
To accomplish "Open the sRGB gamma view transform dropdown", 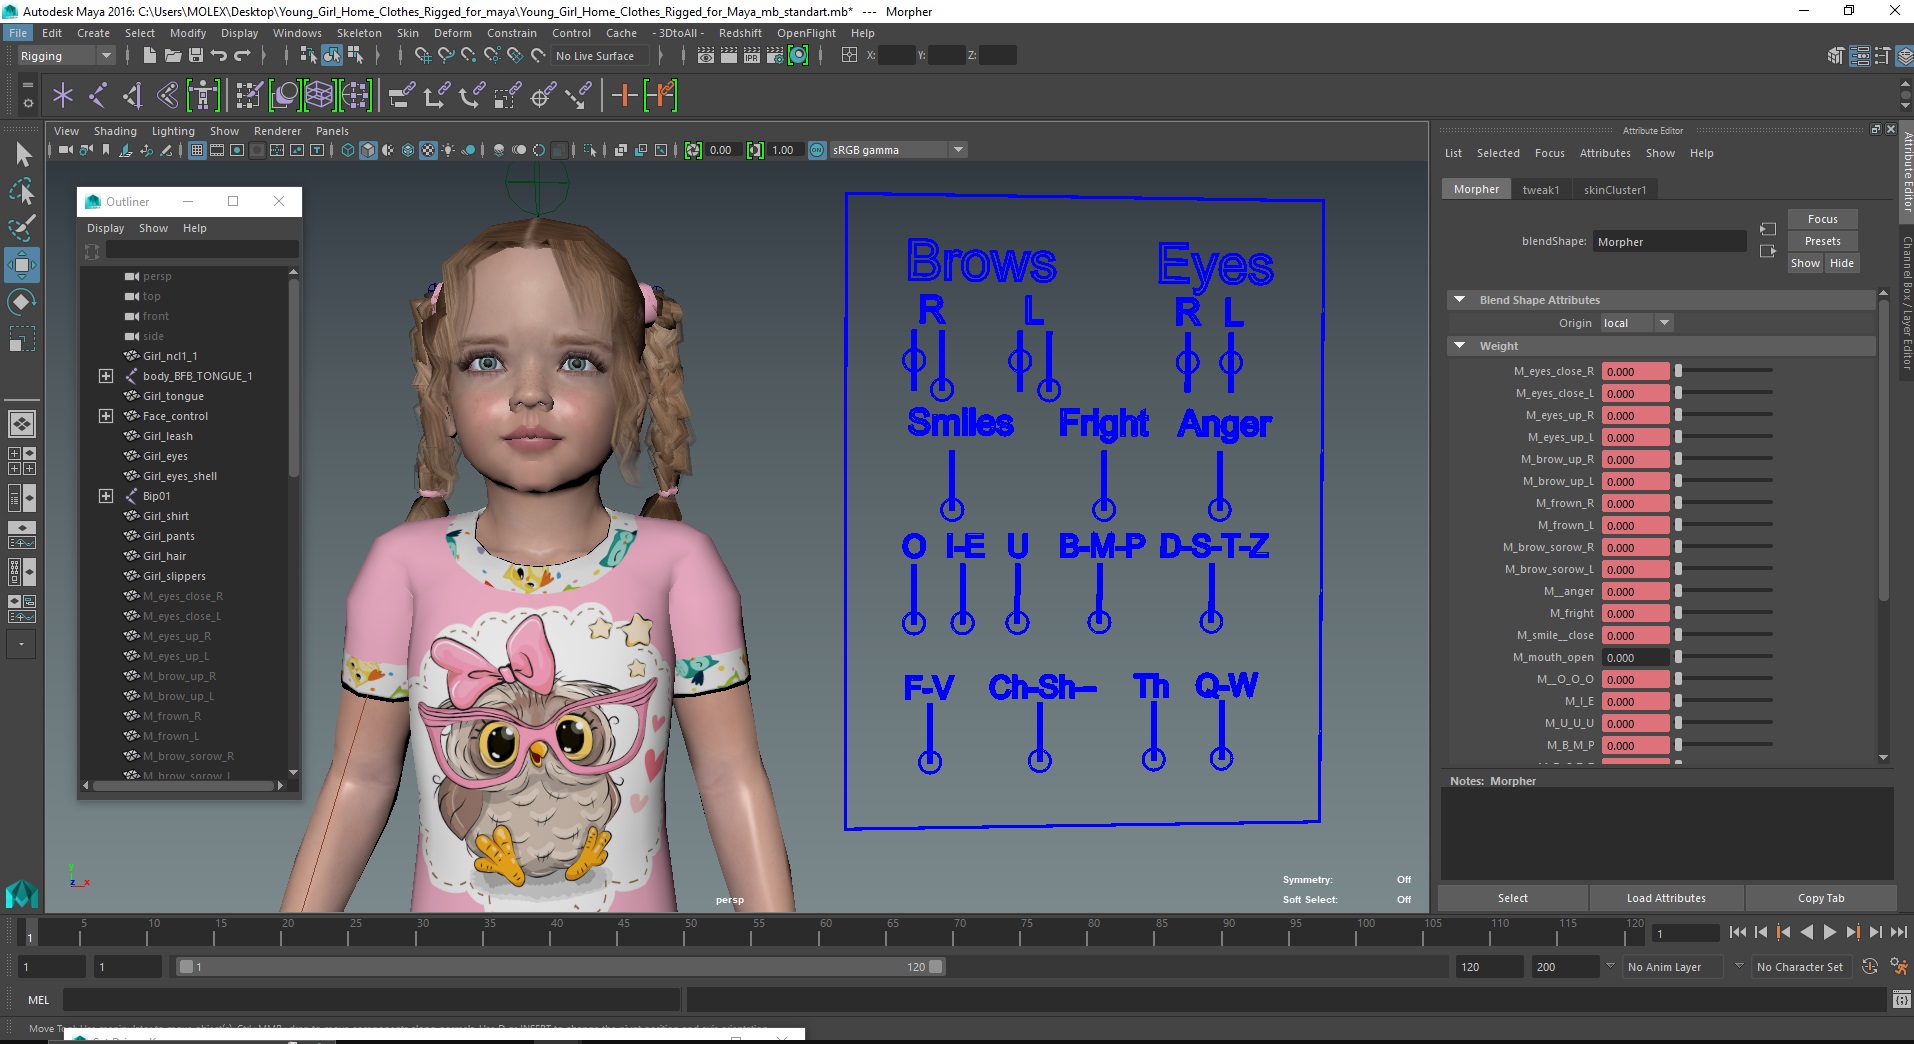I will point(898,150).
